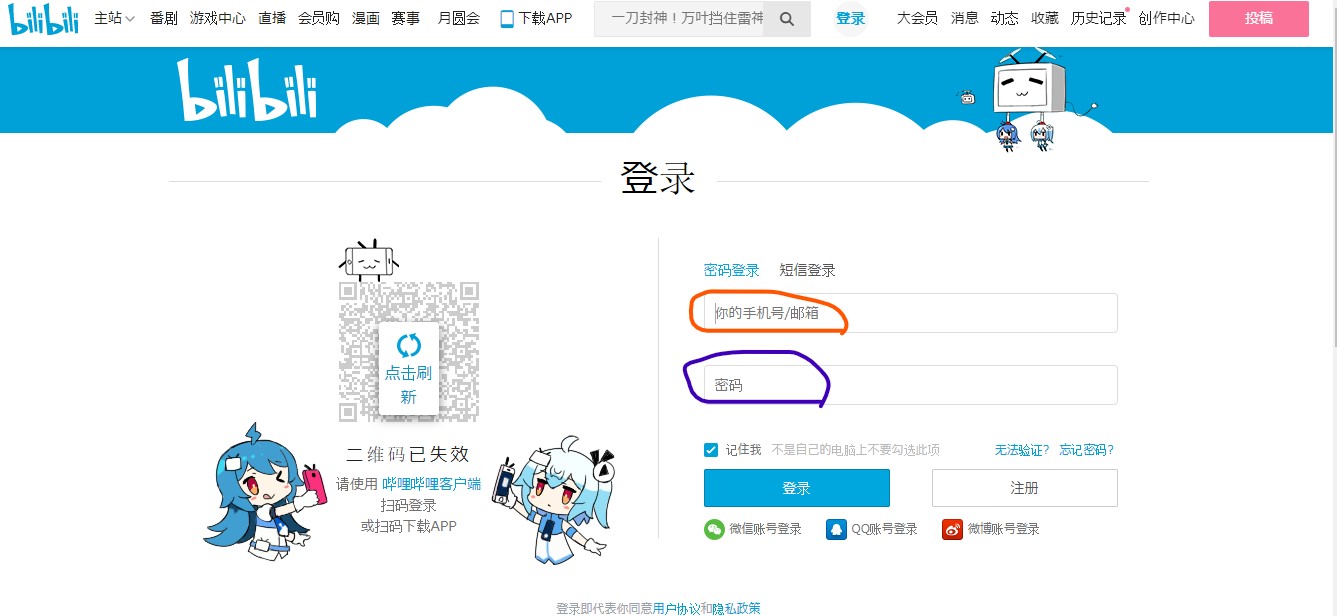Click the pink 投稿 button
This screenshot has height=616, width=1337.
(x=1259, y=19)
